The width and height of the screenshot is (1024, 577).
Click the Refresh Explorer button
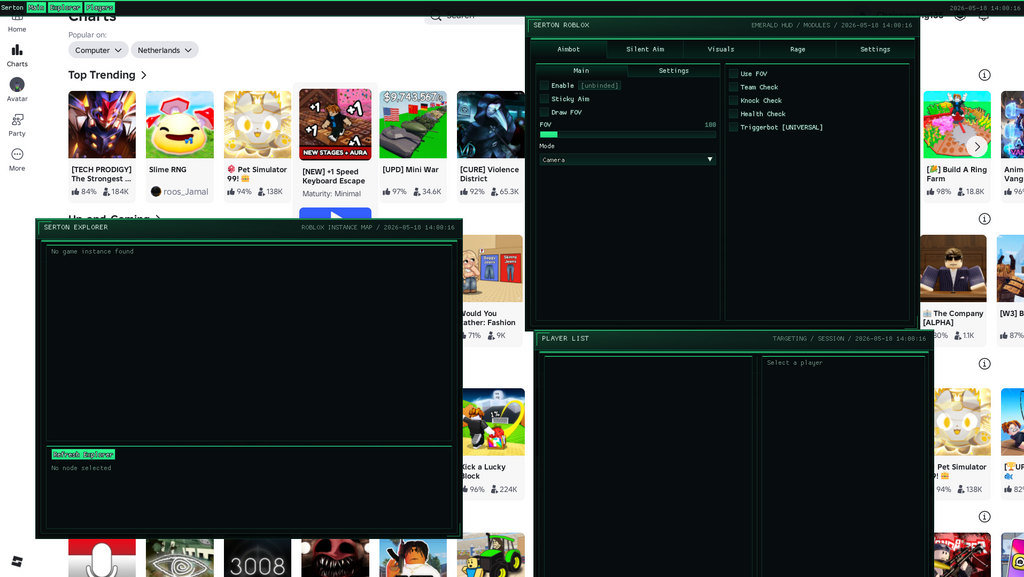click(x=83, y=454)
